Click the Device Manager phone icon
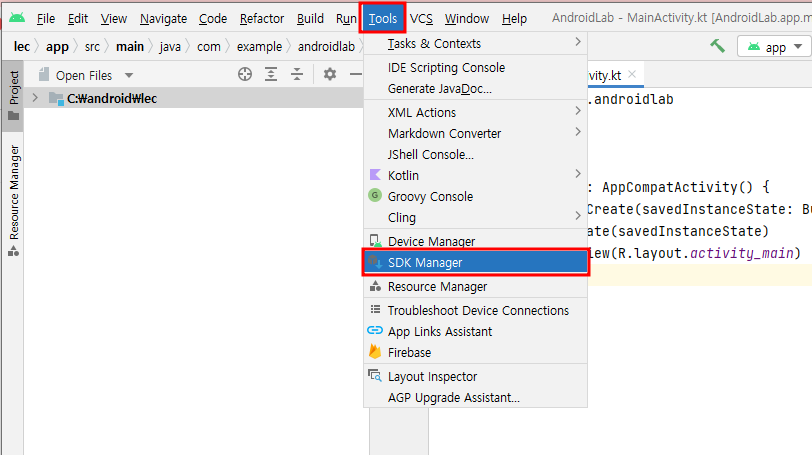Image resolution: width=812 pixels, height=455 pixels. [375, 241]
